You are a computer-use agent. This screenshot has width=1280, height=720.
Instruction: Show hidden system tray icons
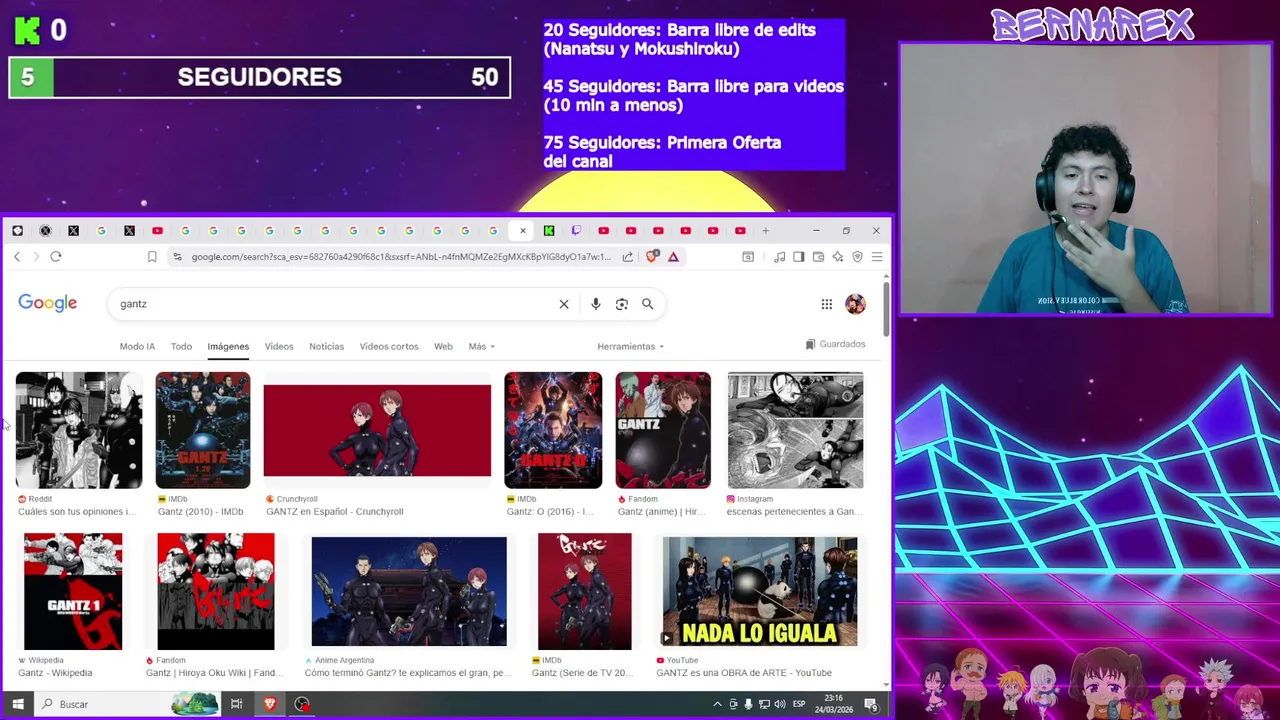tap(717, 704)
